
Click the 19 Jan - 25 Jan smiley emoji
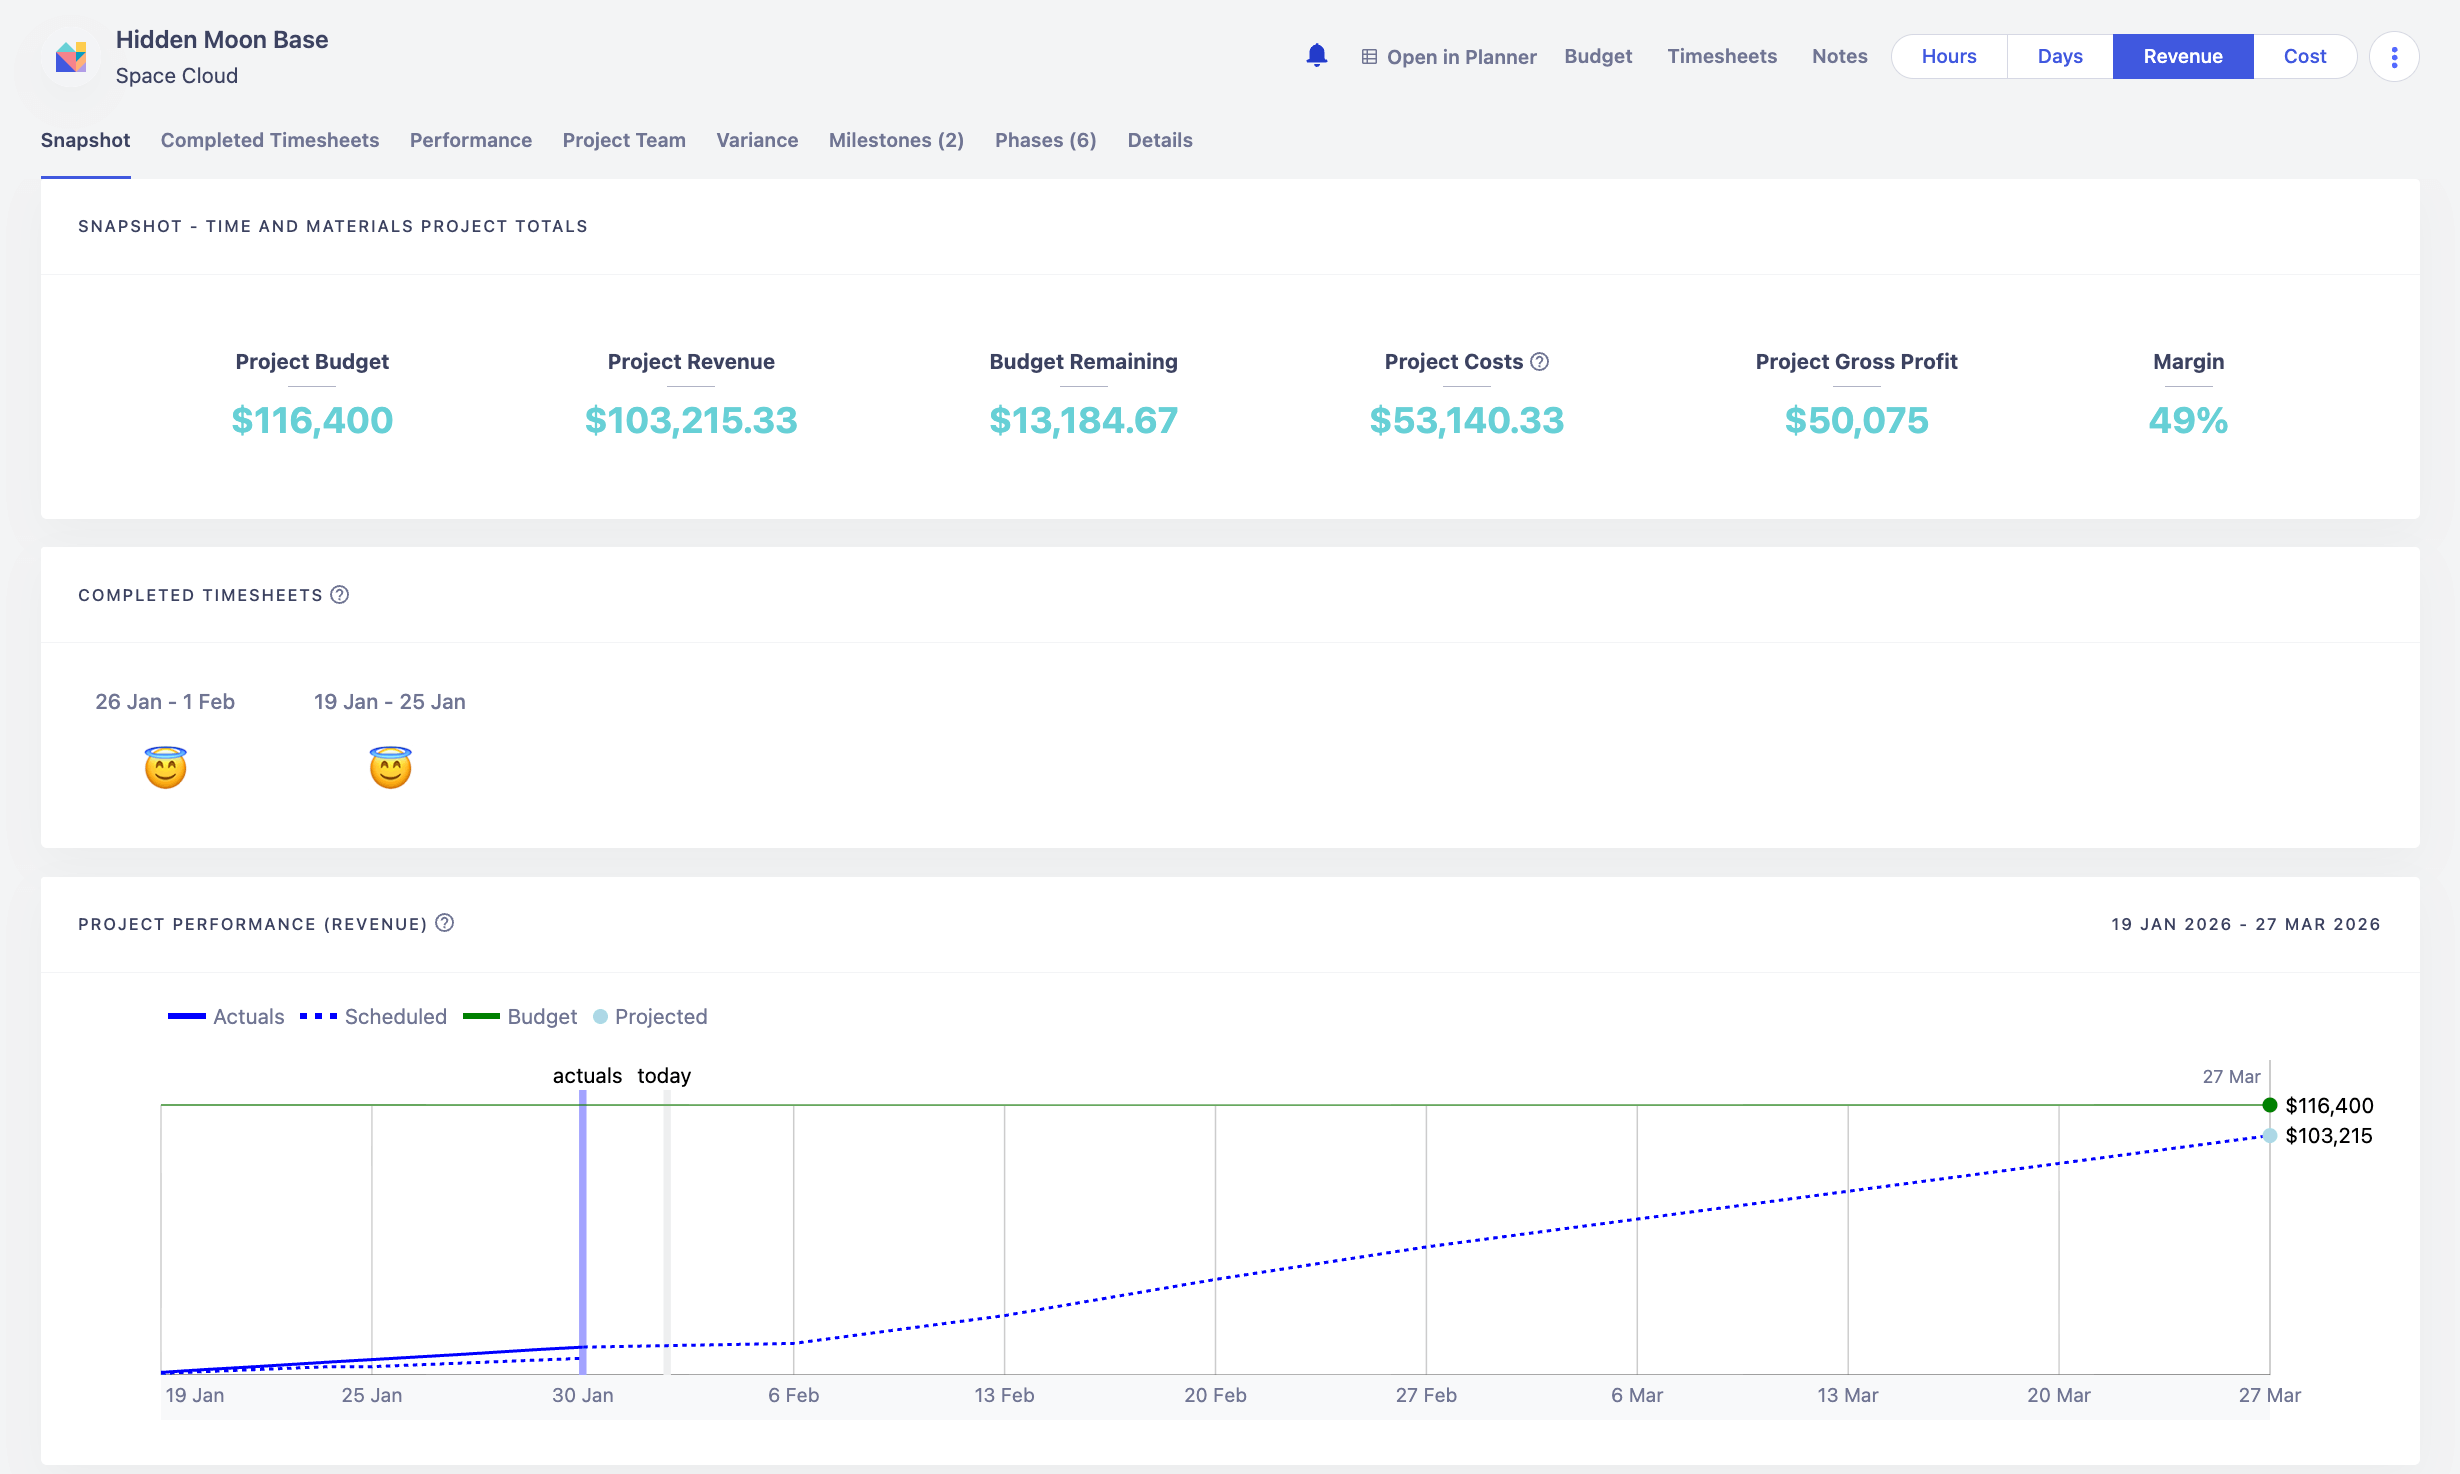390,768
